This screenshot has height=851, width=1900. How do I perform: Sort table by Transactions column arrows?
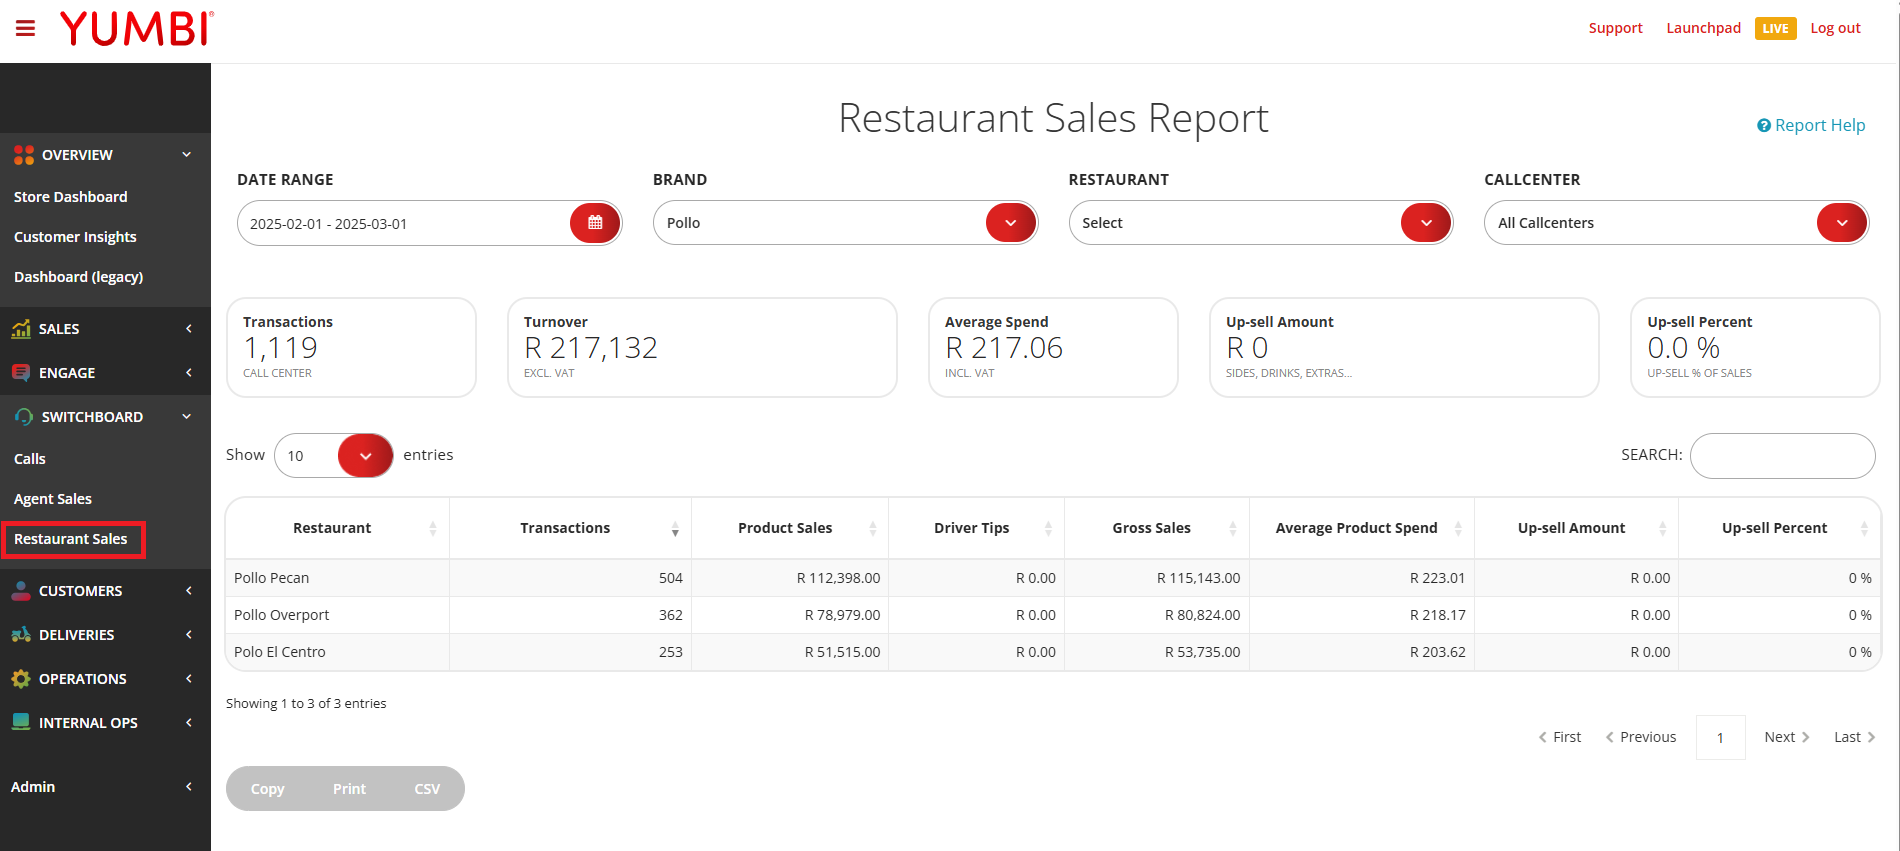675,528
